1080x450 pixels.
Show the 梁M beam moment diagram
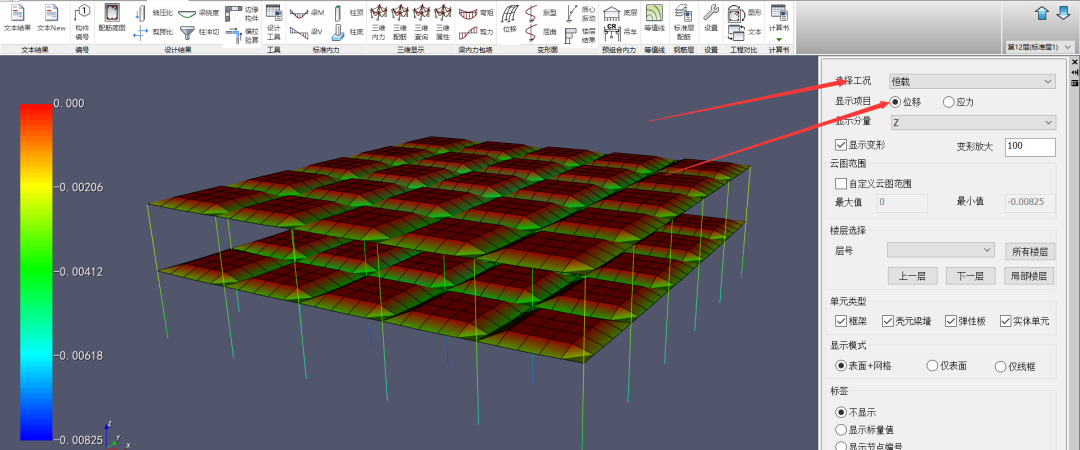(307, 13)
